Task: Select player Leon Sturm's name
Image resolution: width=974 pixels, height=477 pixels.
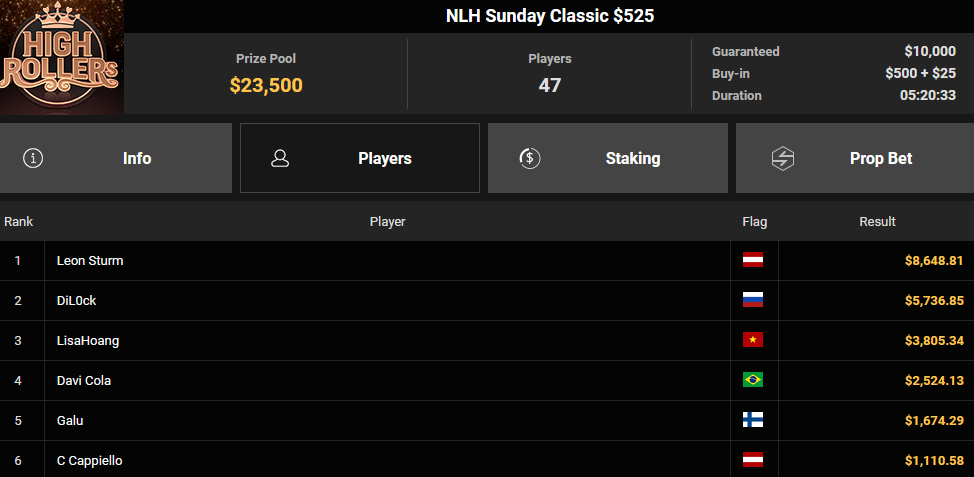Action: coord(90,260)
